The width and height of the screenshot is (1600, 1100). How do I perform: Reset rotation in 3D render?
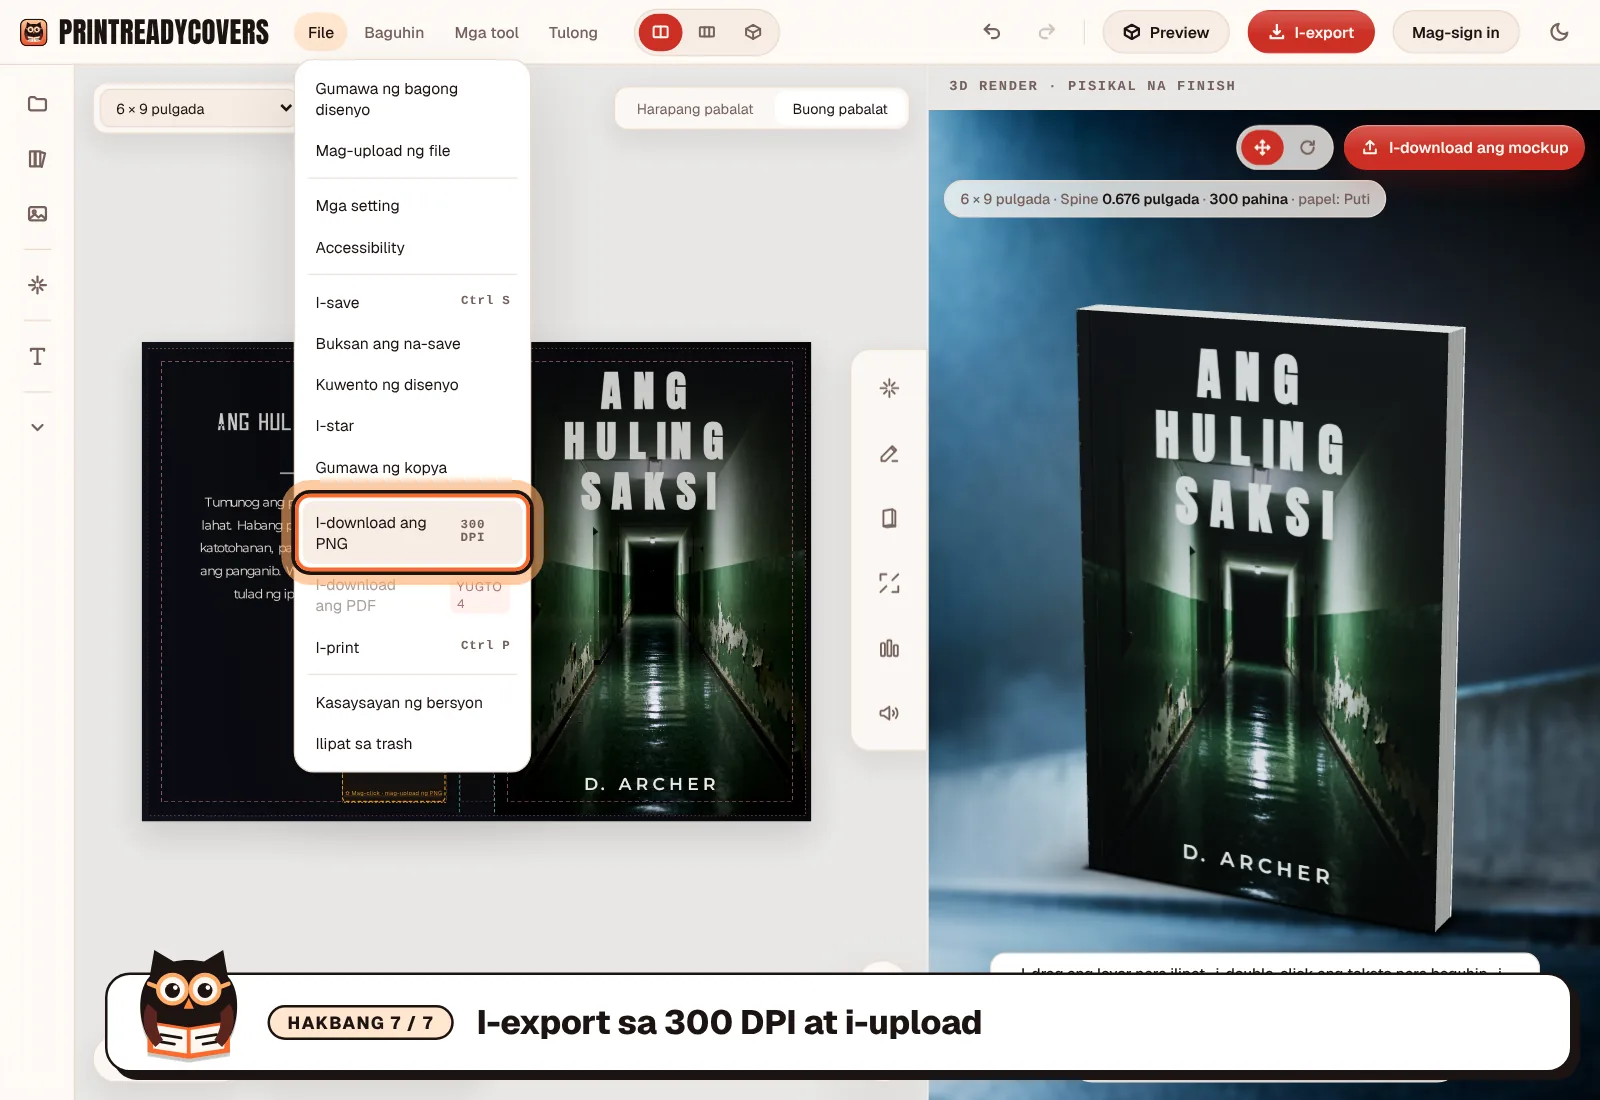click(x=1307, y=148)
